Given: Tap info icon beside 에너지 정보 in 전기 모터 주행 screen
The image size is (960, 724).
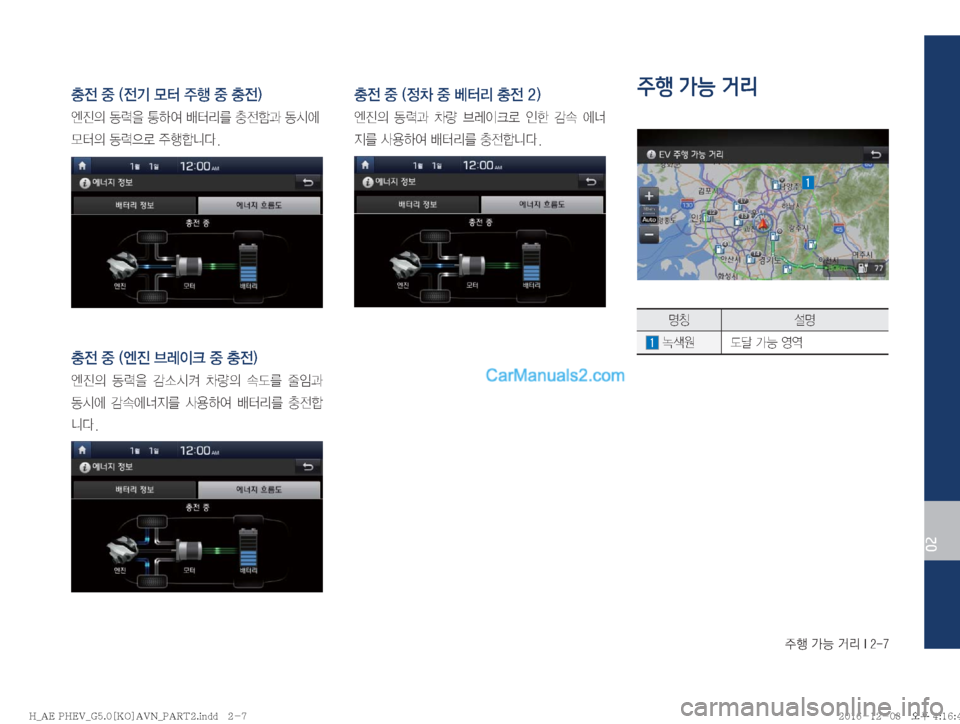Looking at the screenshot, I should 84,182.
